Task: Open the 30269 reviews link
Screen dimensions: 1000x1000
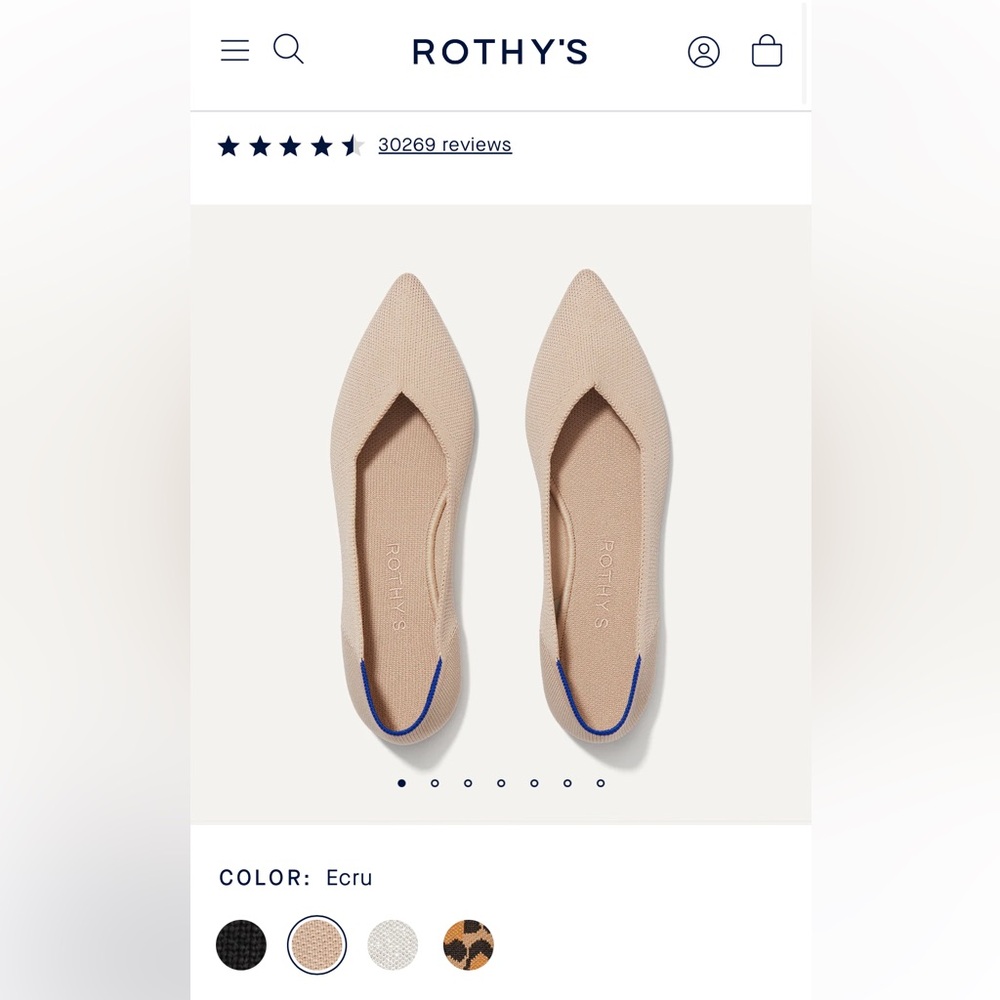Action: [444, 145]
